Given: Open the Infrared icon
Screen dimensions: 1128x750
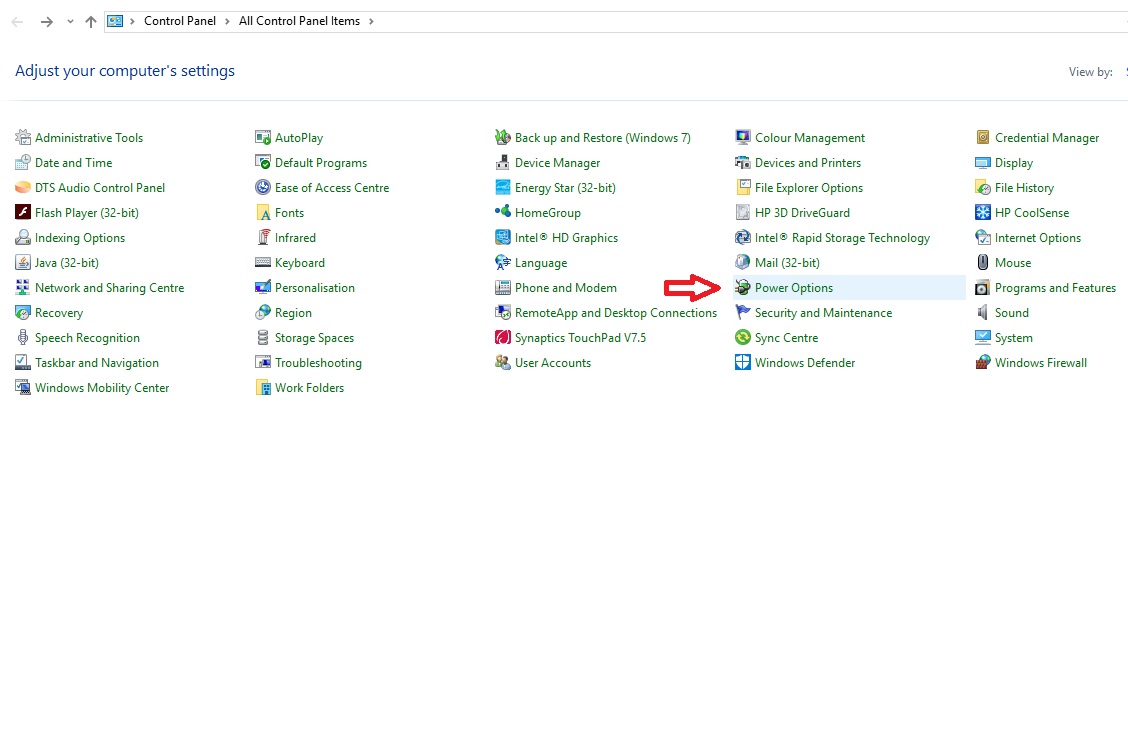Looking at the screenshot, I should (x=263, y=237).
